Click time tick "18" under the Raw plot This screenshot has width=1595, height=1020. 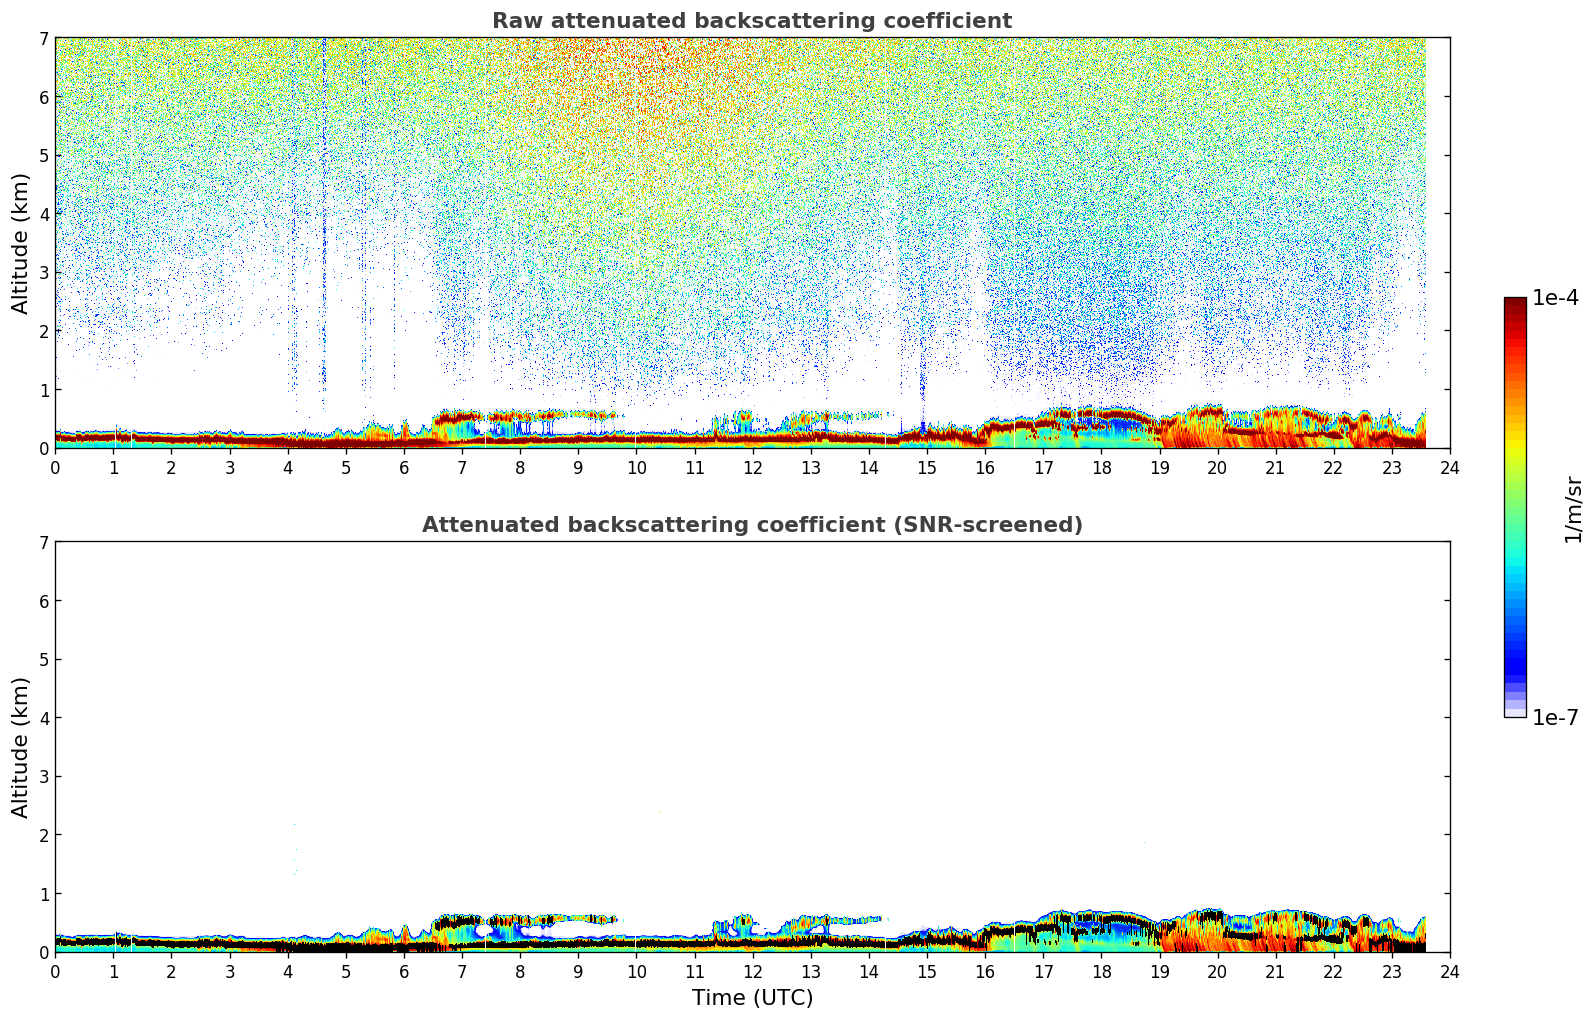click(x=1101, y=467)
